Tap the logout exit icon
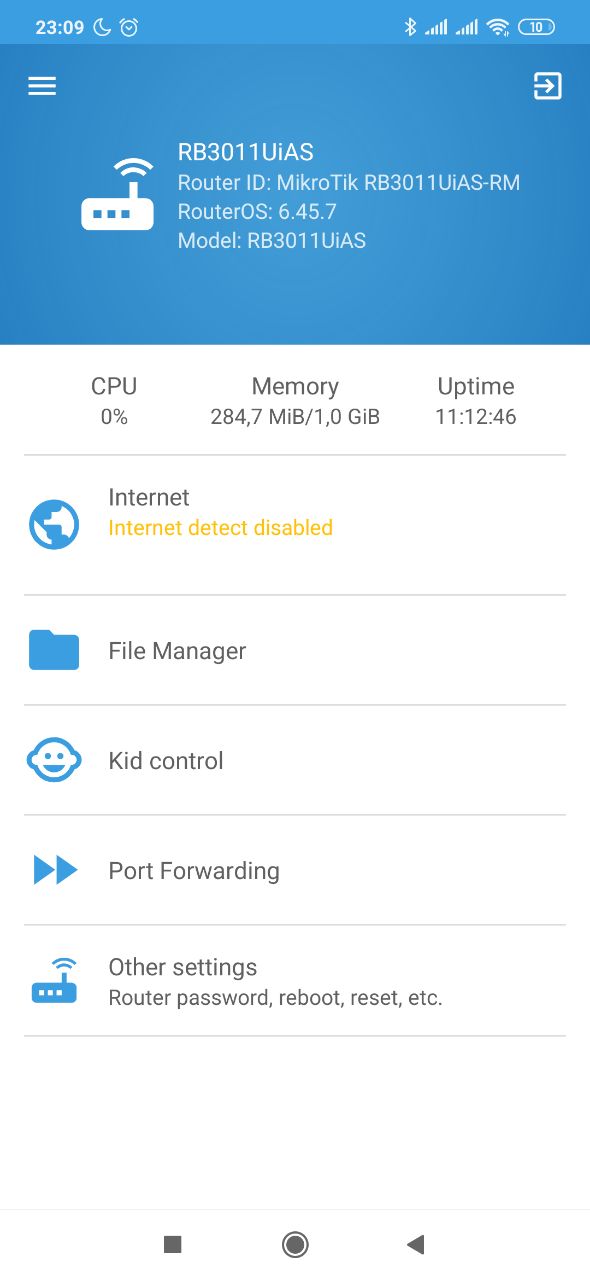 point(547,86)
